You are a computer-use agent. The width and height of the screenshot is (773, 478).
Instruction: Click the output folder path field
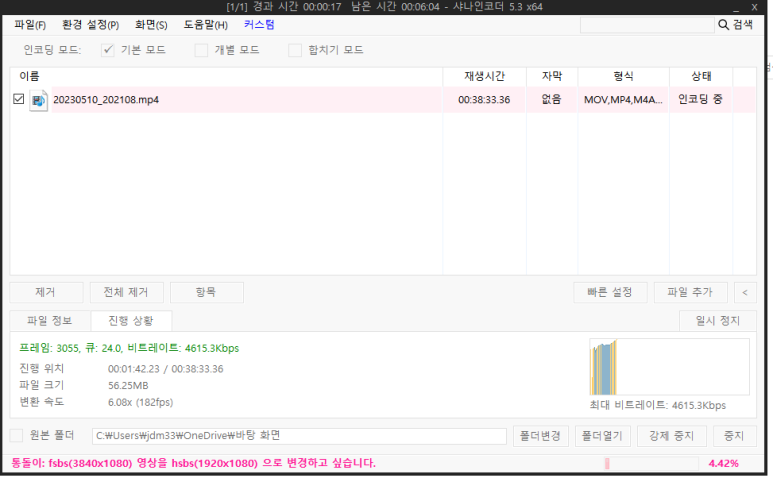[x=299, y=436]
